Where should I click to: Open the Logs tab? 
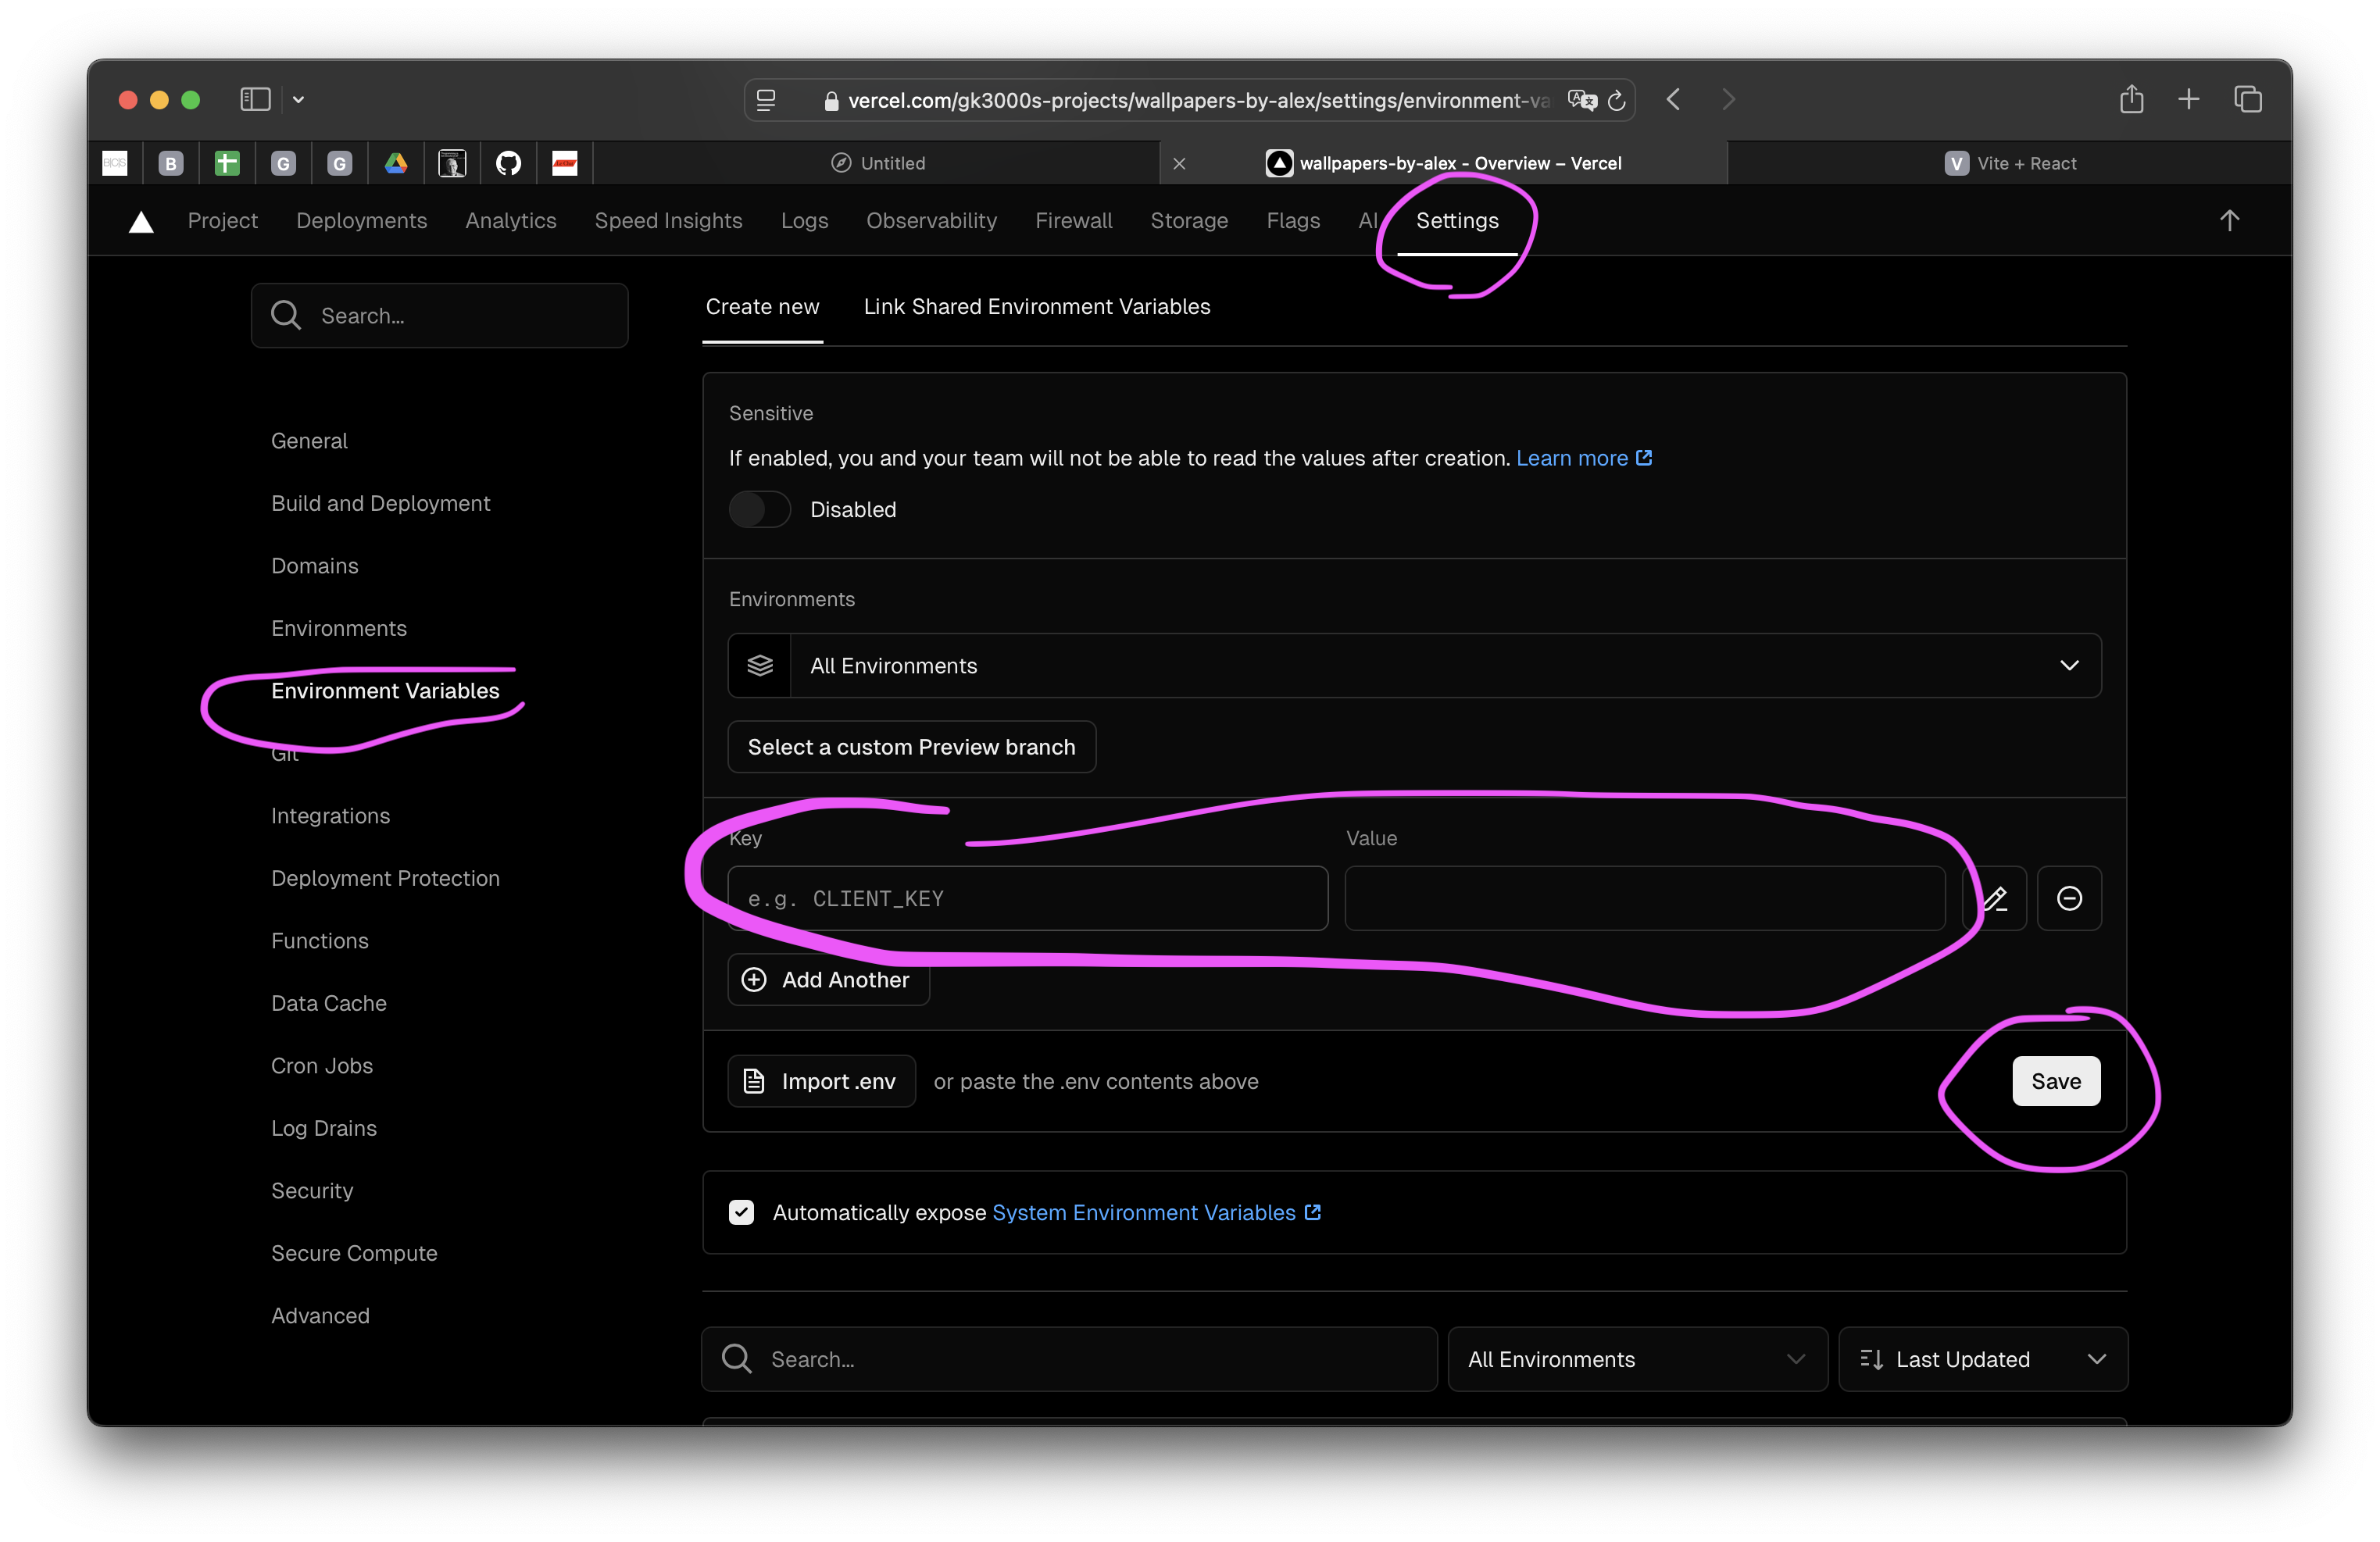(x=804, y=221)
